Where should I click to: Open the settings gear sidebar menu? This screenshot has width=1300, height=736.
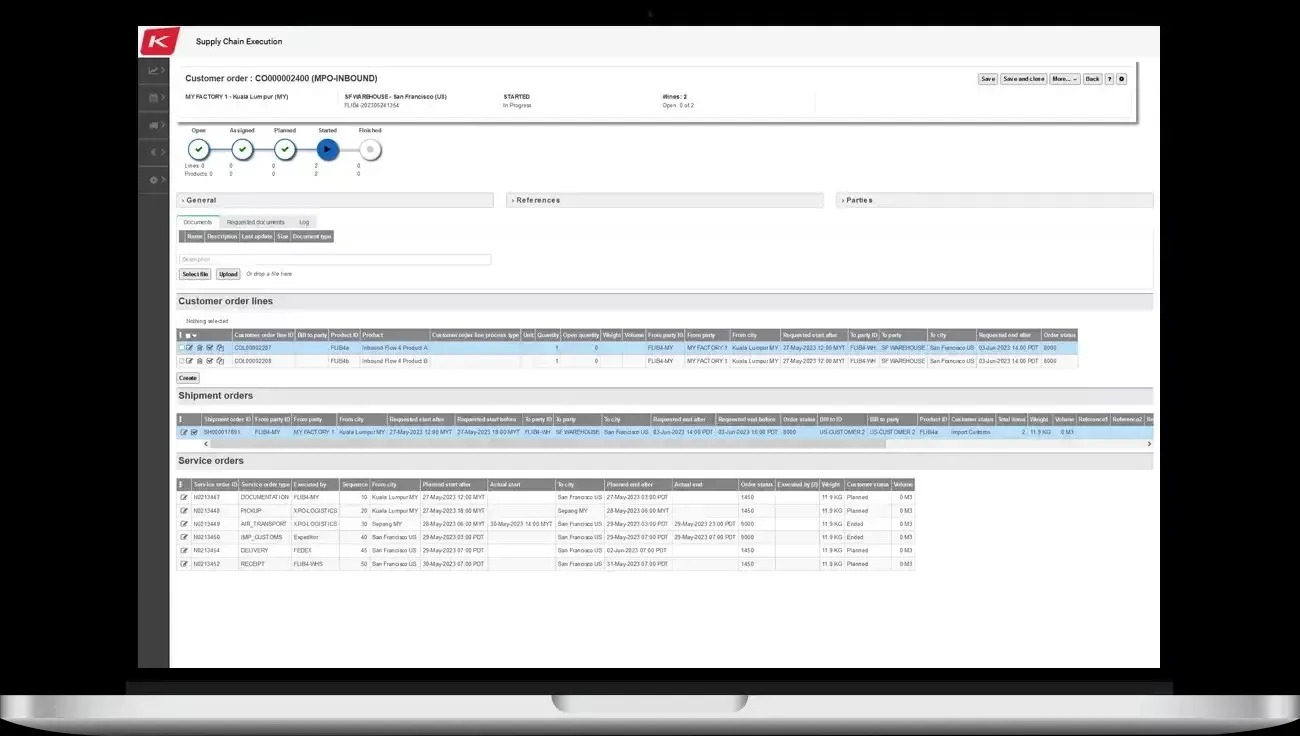coord(154,180)
